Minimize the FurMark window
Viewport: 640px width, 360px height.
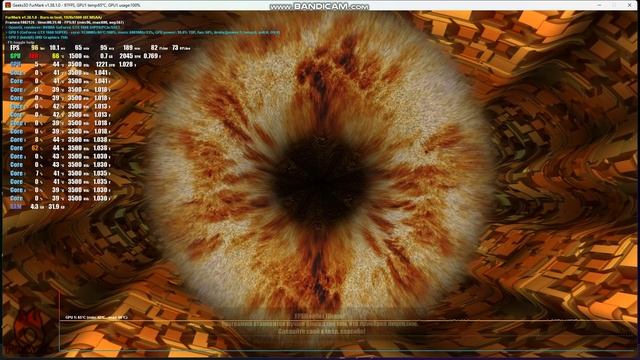[599, 5]
